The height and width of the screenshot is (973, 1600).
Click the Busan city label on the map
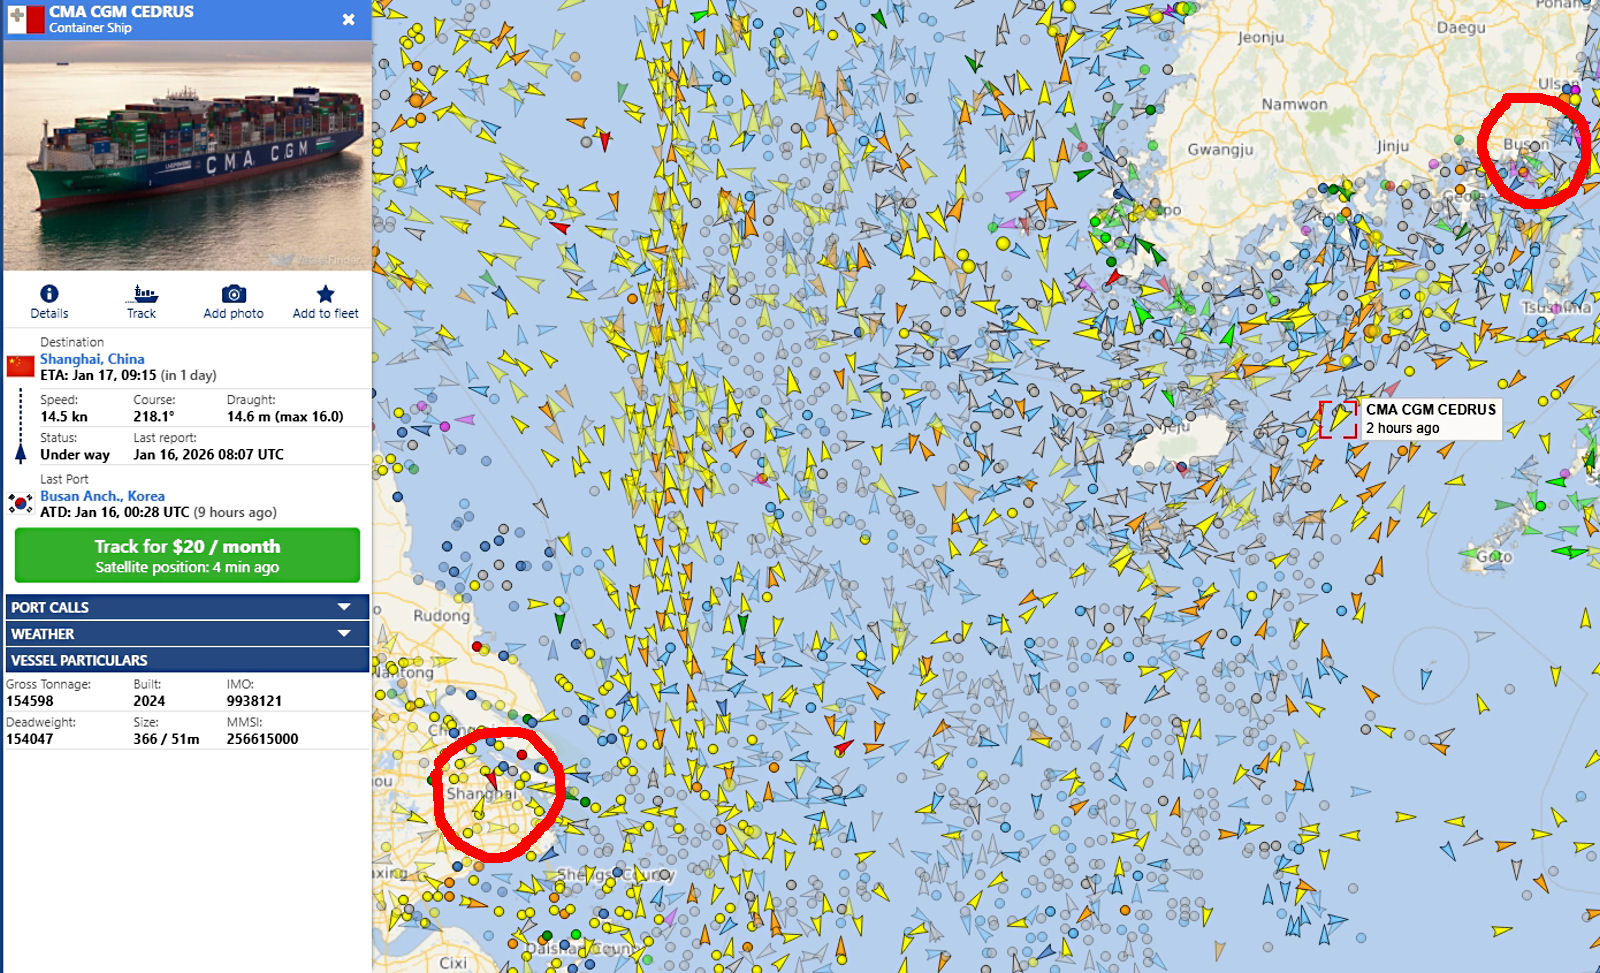pos(1526,145)
